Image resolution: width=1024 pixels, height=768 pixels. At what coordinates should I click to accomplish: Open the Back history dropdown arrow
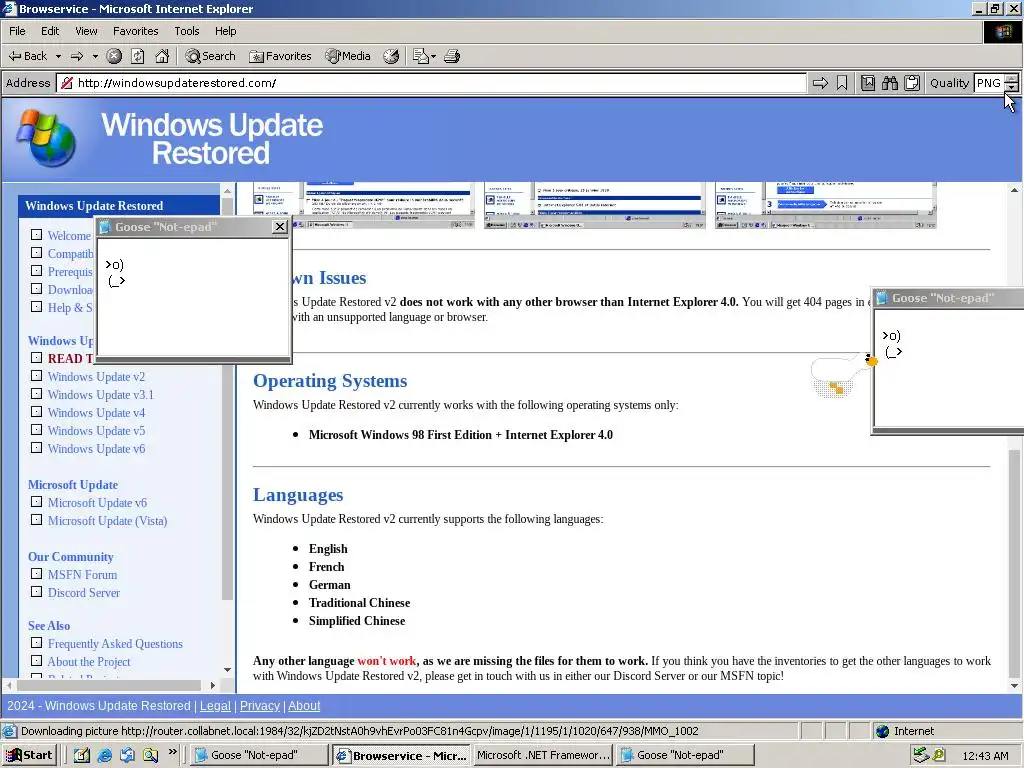tap(58, 56)
